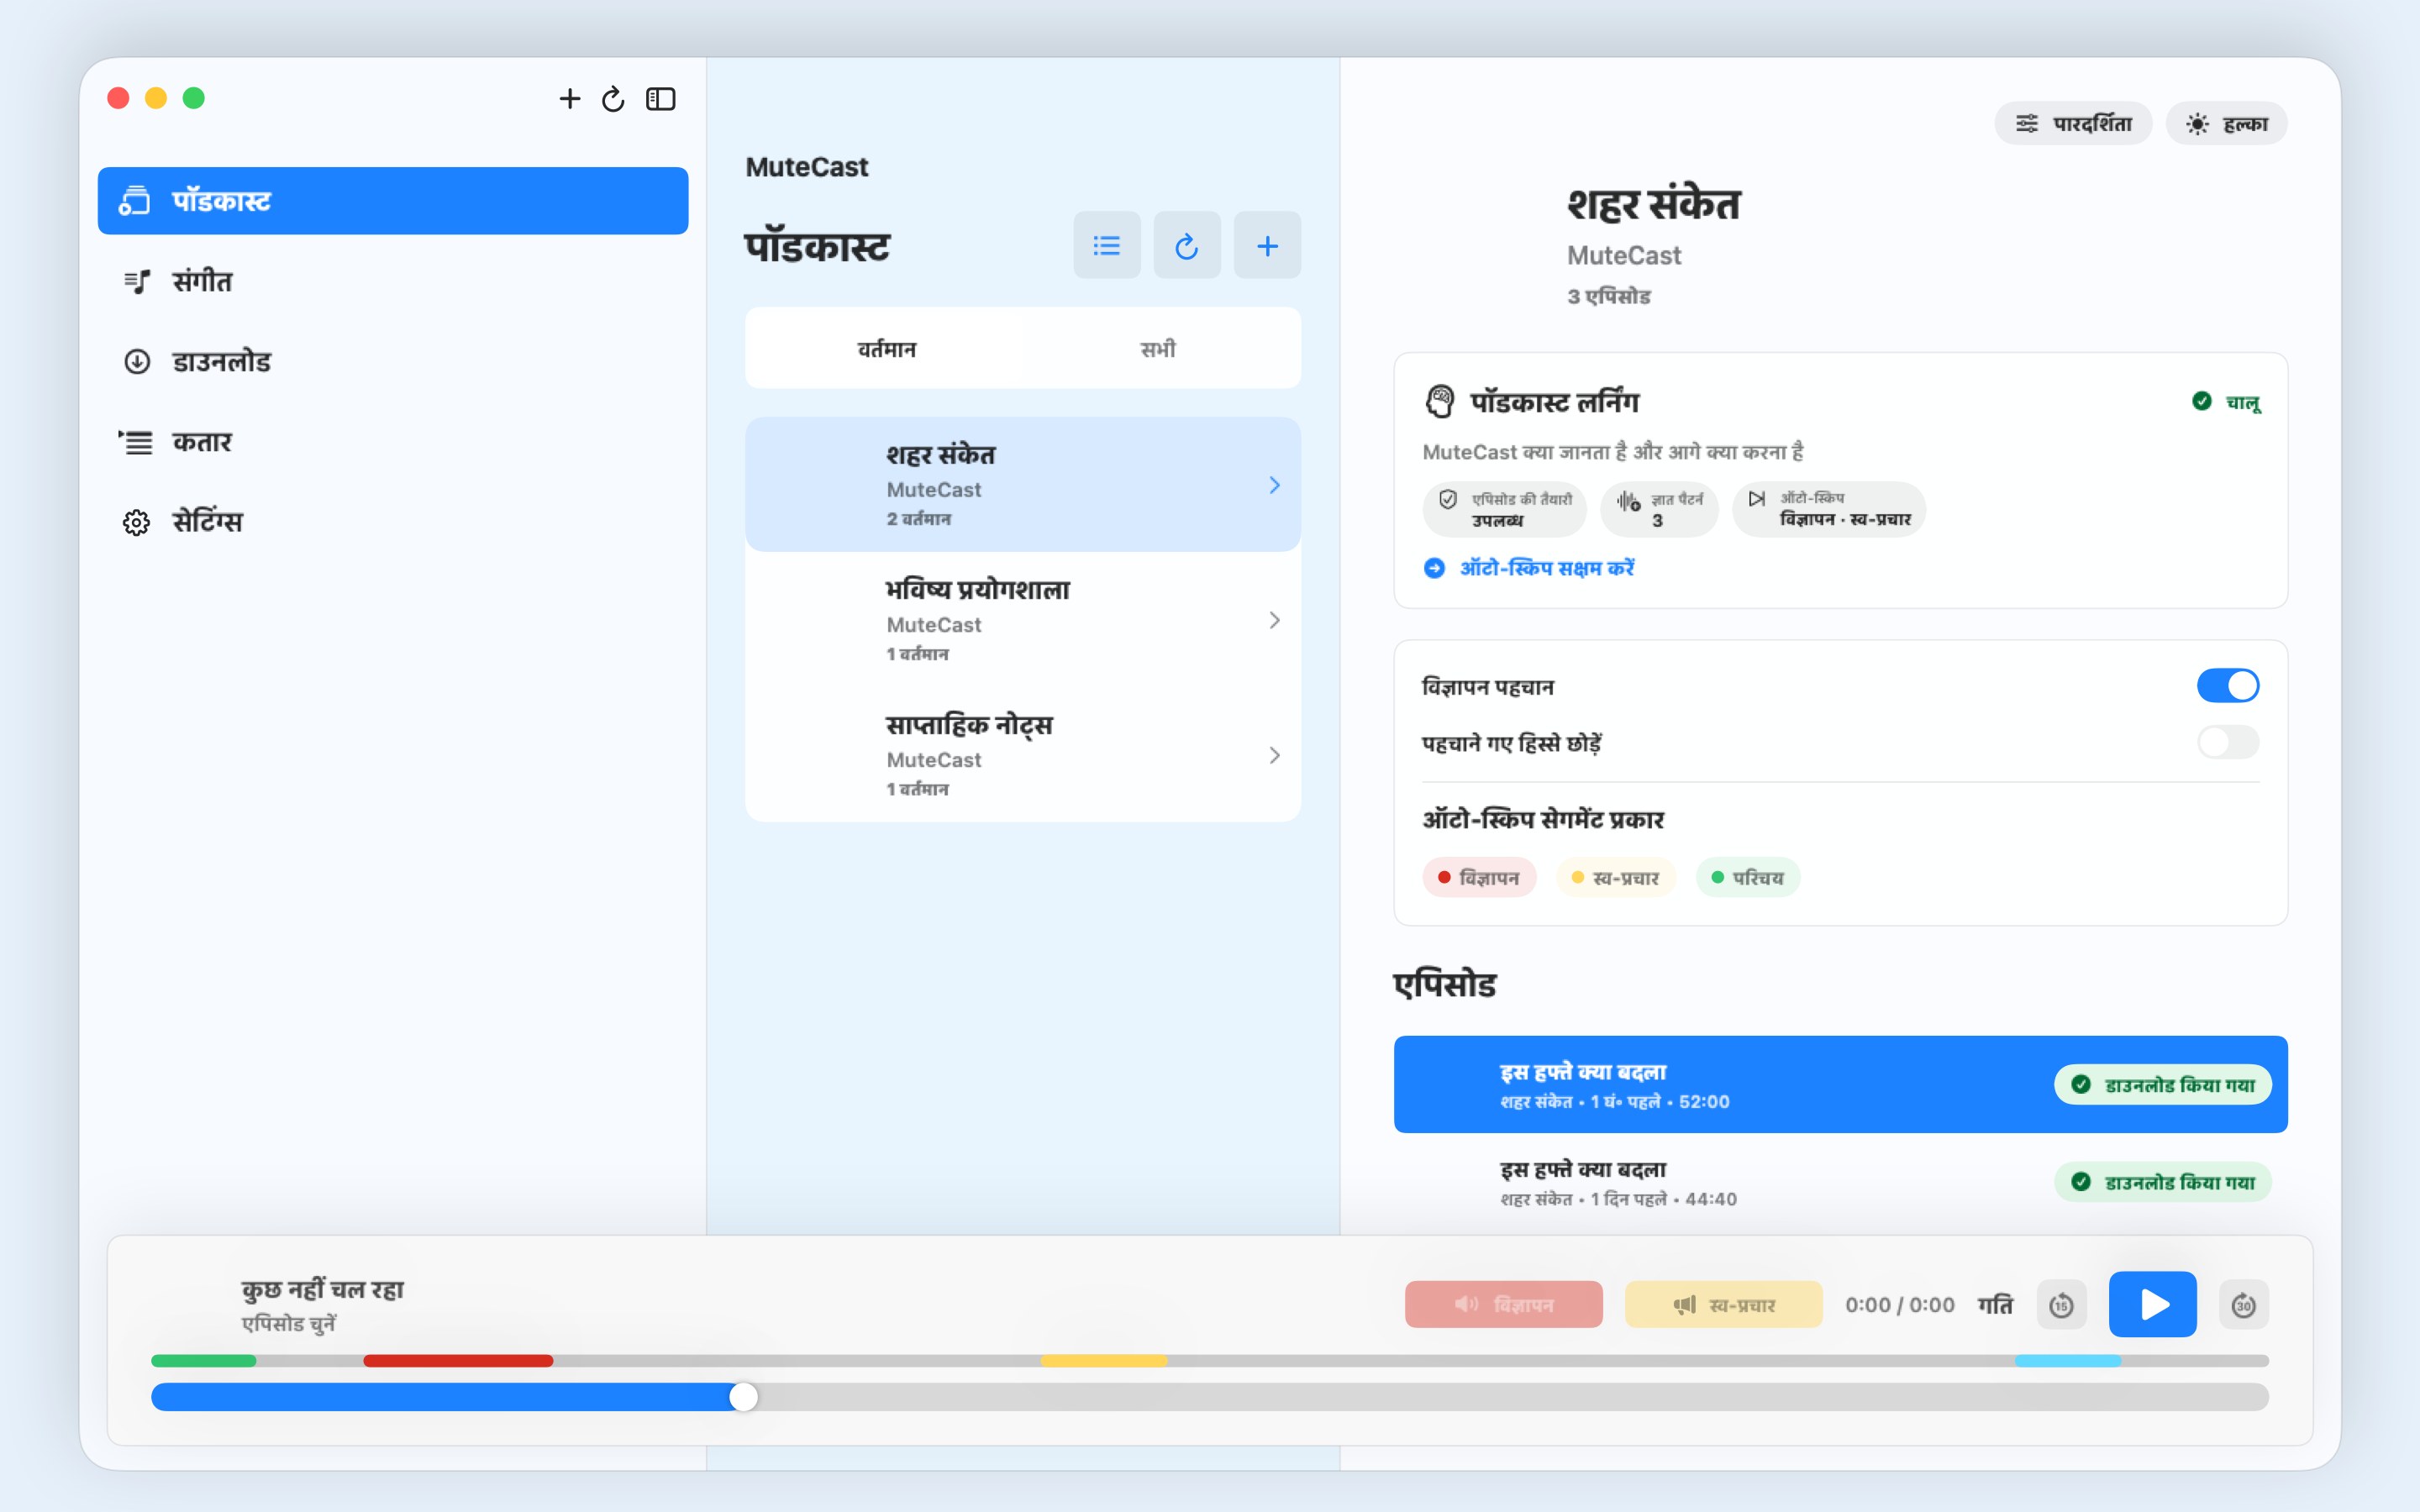Select the साप्ताहिक नोट्स podcast row

click(1023, 754)
